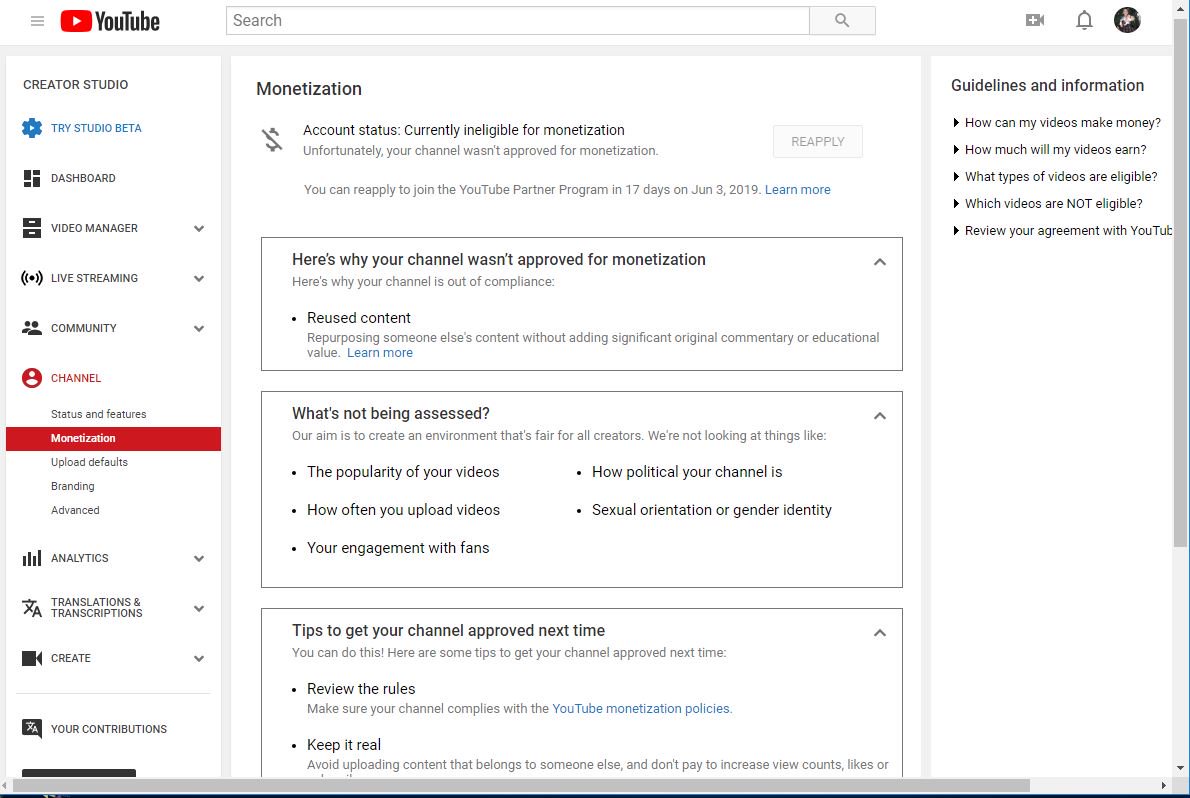Open the account avatar menu
Viewport: 1190px width, 798px height.
click(x=1127, y=21)
